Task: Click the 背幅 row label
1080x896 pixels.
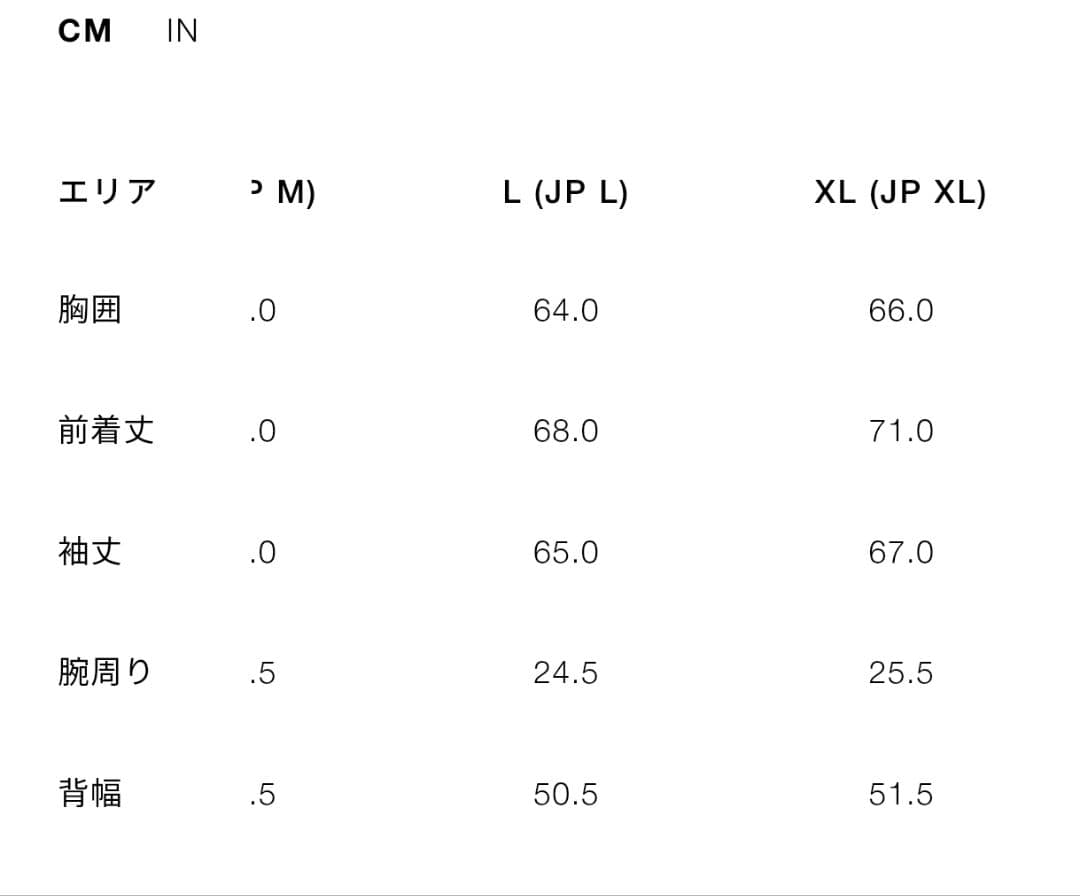Action: pyautogui.click(x=92, y=793)
